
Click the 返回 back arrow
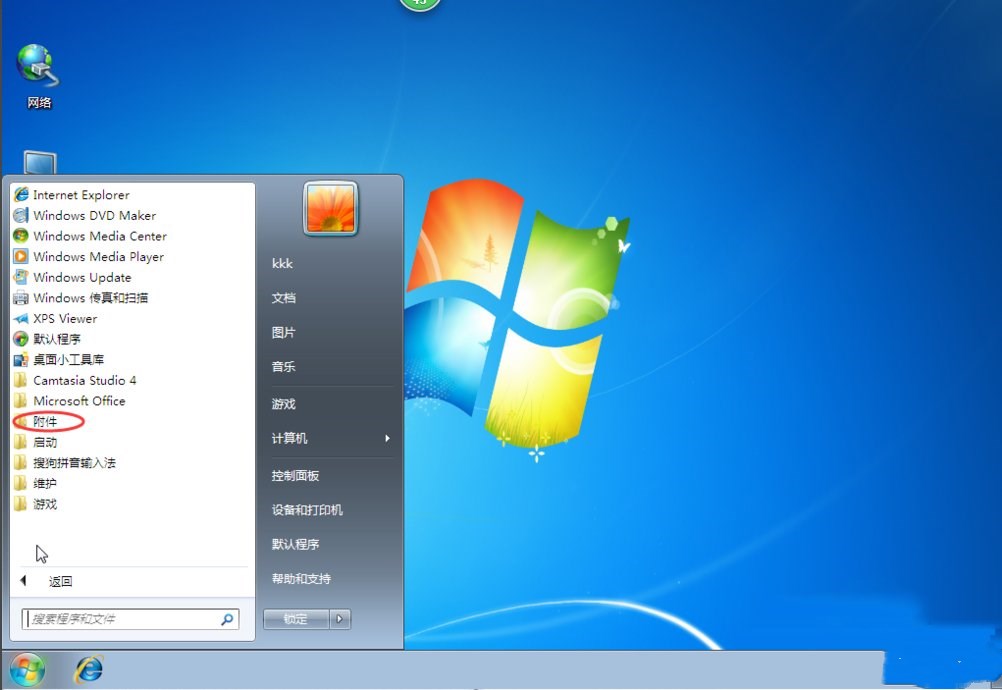[24, 581]
